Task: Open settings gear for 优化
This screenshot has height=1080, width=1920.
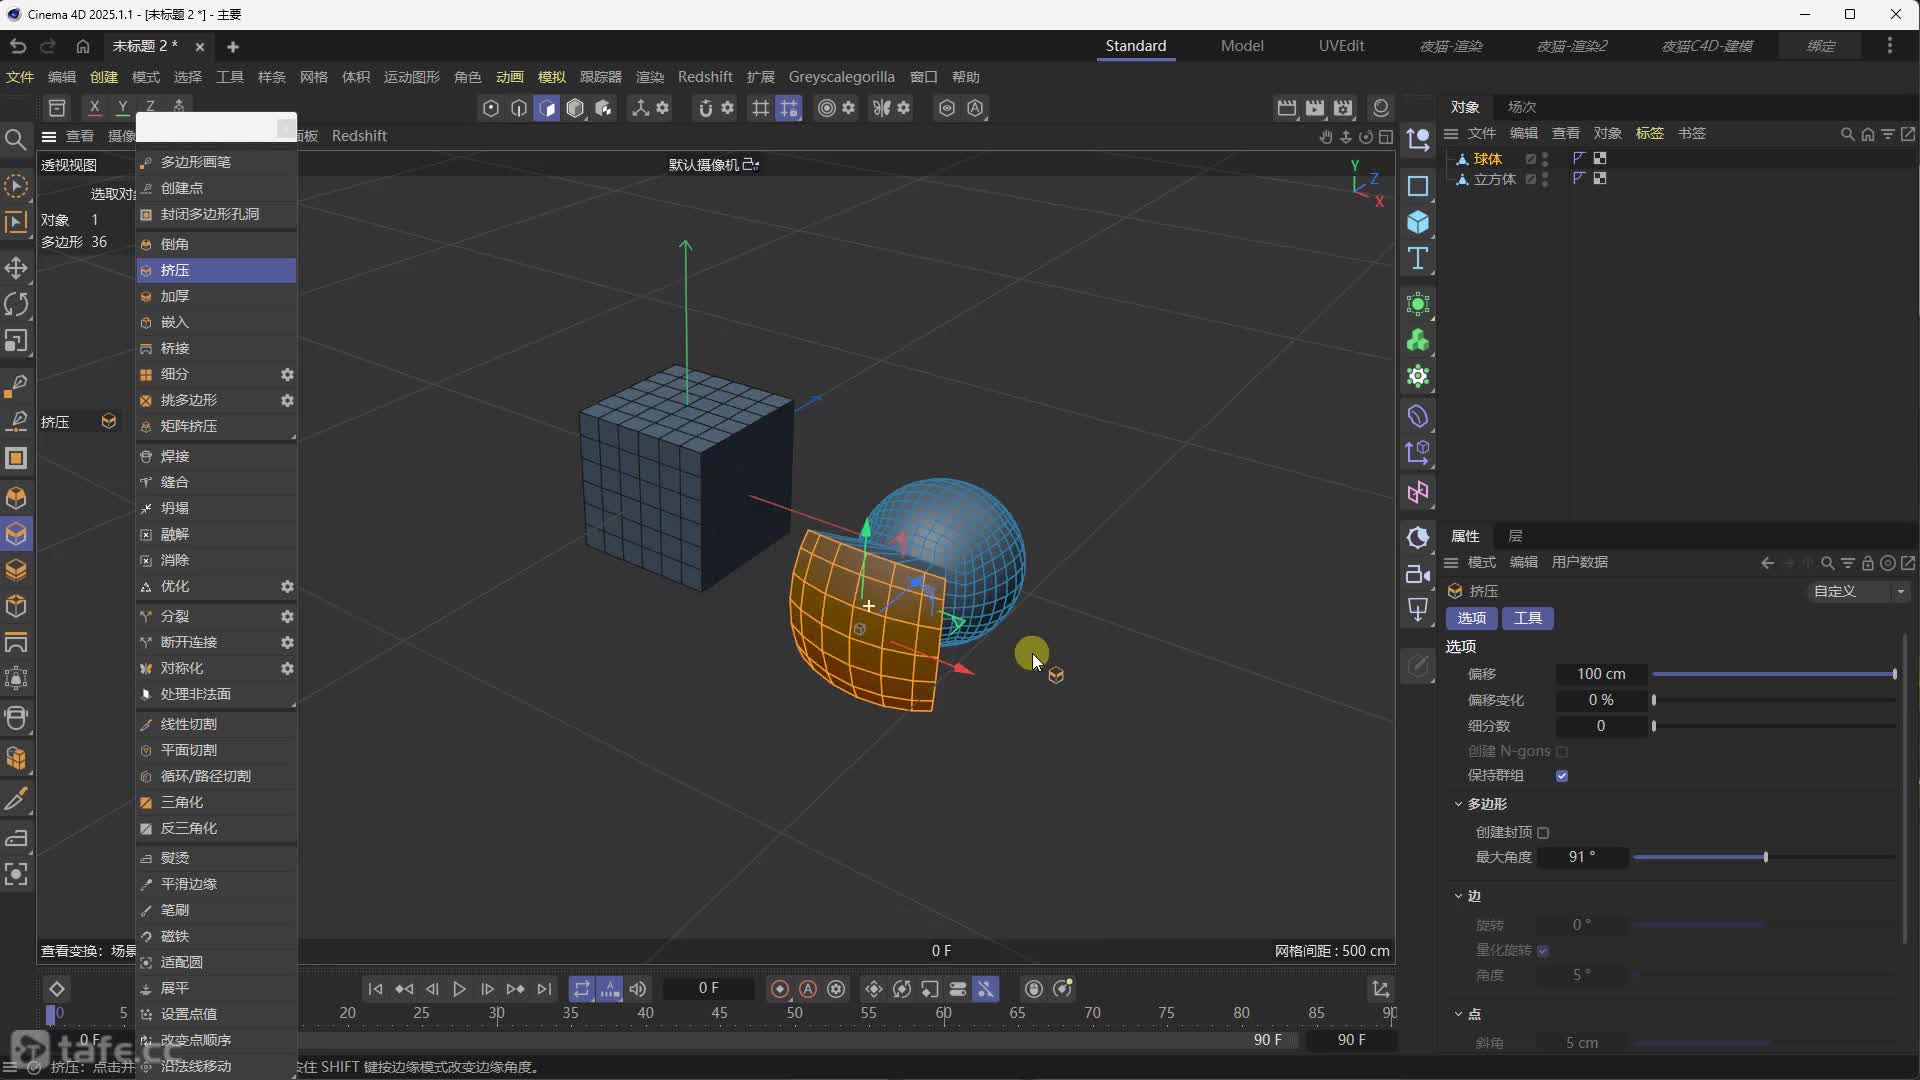Action: [287, 586]
